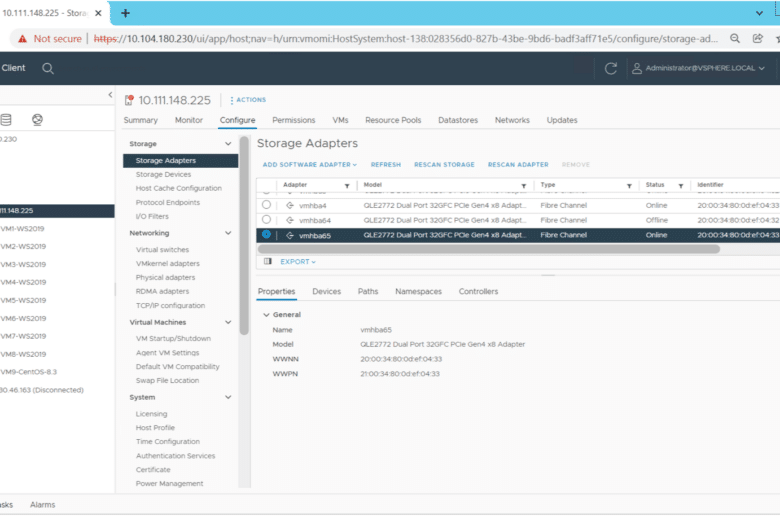
Task: Switch to the VMs tab
Action: (x=340, y=120)
